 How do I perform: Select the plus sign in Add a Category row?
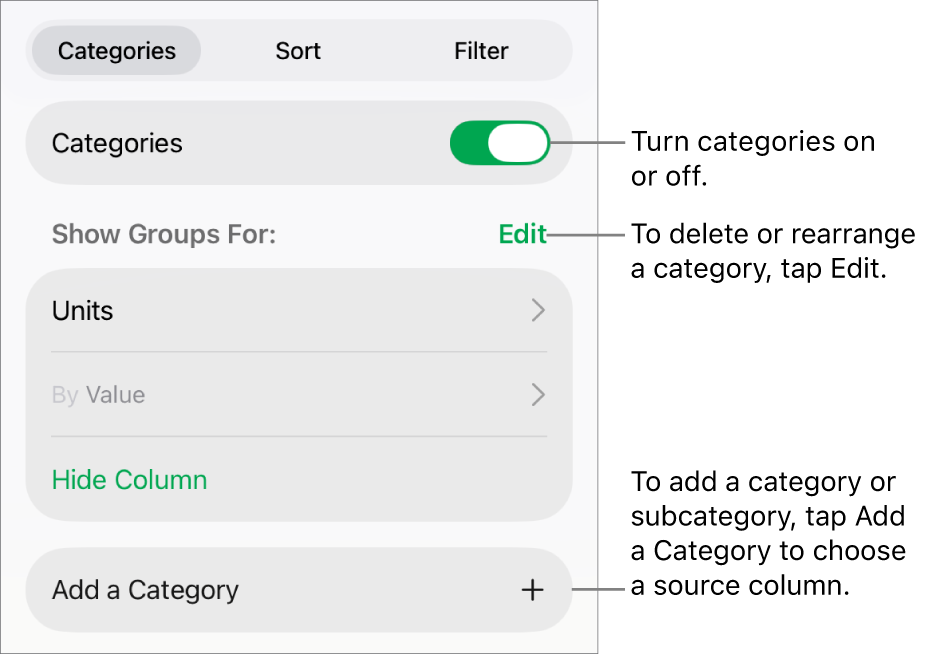click(x=533, y=590)
